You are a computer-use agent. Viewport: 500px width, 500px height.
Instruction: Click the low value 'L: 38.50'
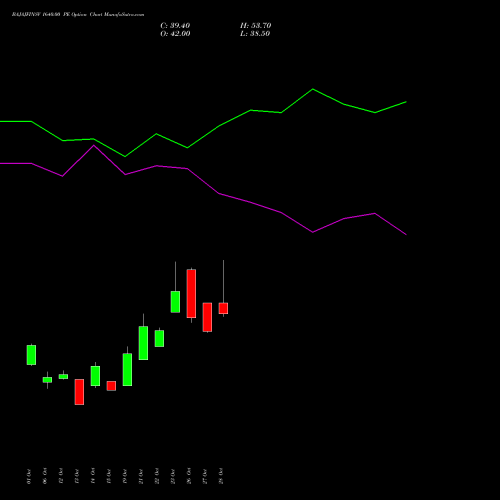[x=255, y=34]
